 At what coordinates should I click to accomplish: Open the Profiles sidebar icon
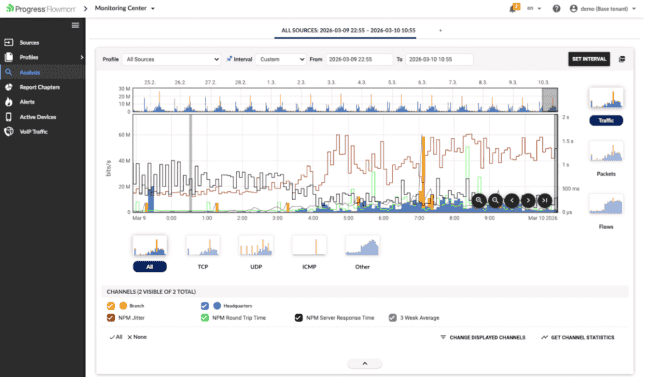click(9, 57)
